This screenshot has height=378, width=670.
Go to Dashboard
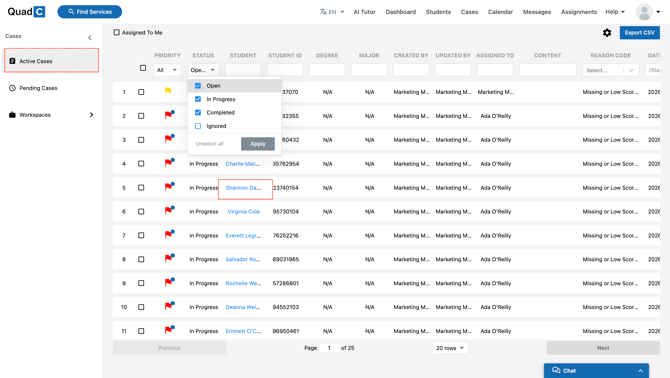coord(400,12)
